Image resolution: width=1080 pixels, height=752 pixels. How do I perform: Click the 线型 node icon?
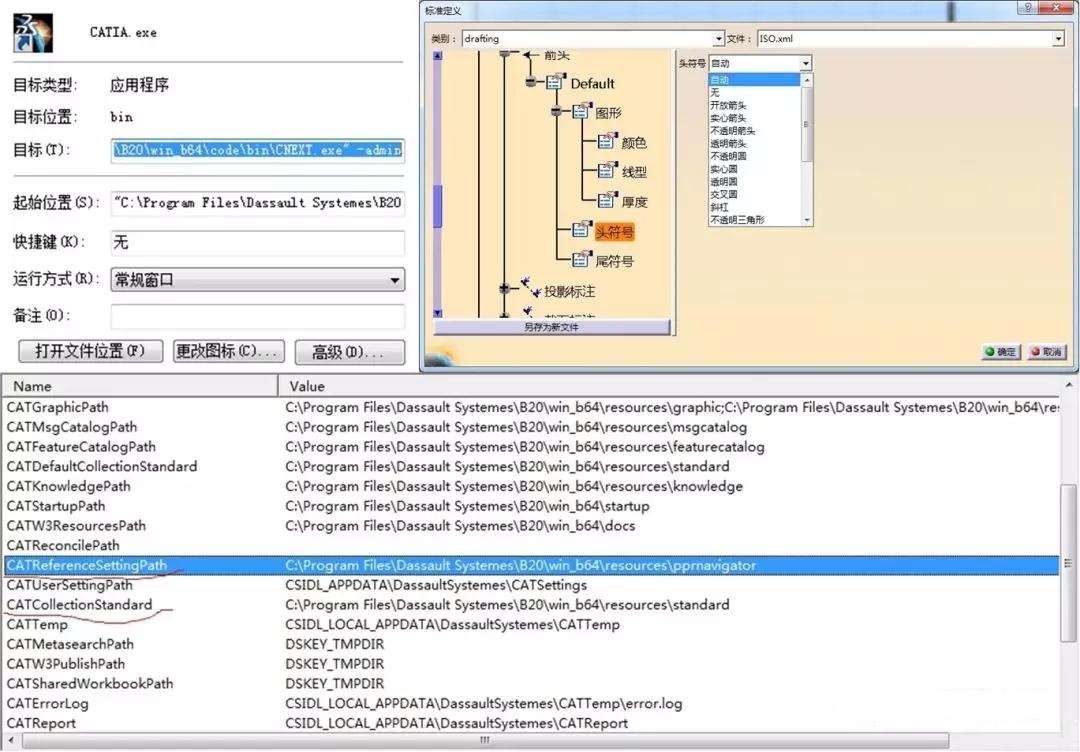tap(607, 172)
